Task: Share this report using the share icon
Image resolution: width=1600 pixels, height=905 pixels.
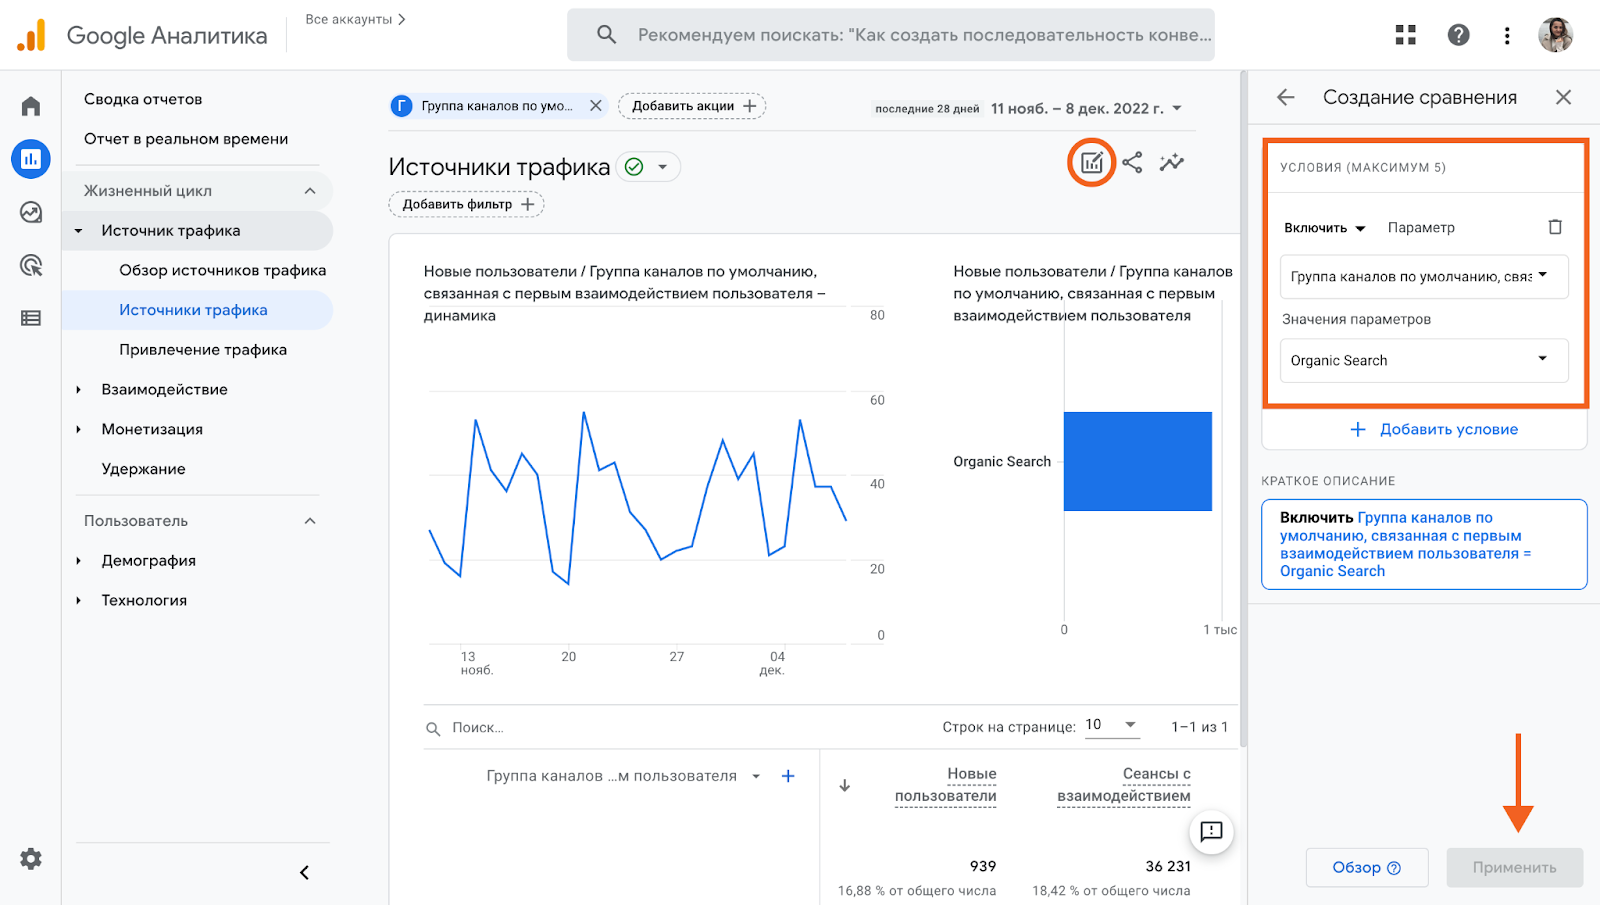Action: coord(1133,162)
